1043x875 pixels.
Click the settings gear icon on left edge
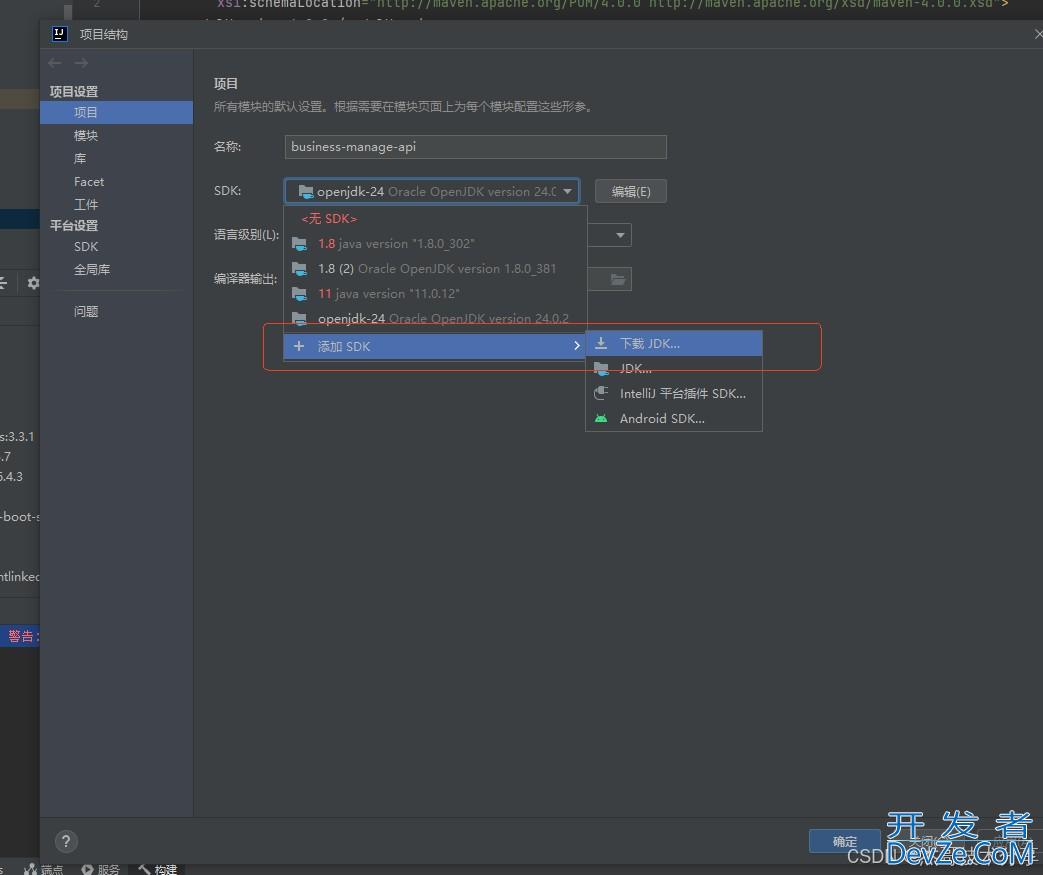point(33,282)
